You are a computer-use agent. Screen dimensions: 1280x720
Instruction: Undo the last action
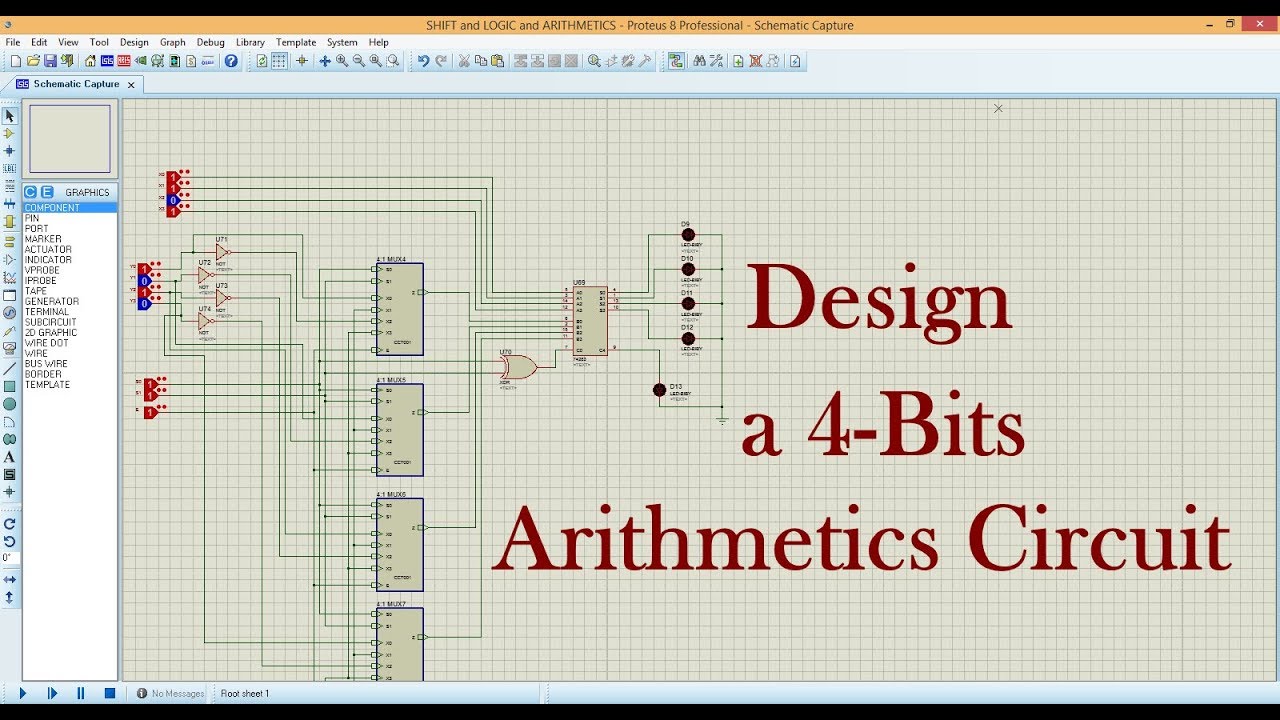(423, 61)
